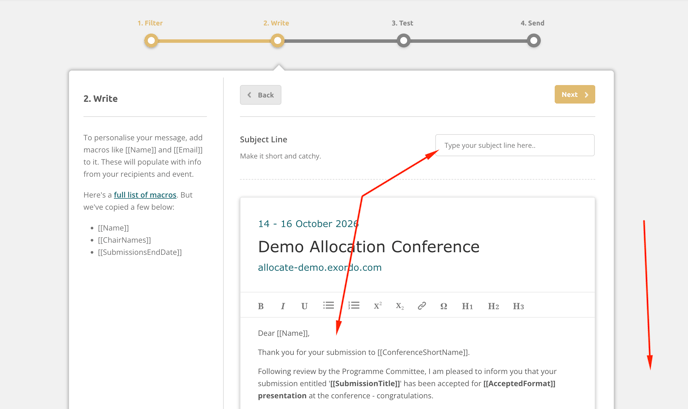This screenshot has width=688, height=409.
Task: Underline the selected text
Action: [x=305, y=306]
